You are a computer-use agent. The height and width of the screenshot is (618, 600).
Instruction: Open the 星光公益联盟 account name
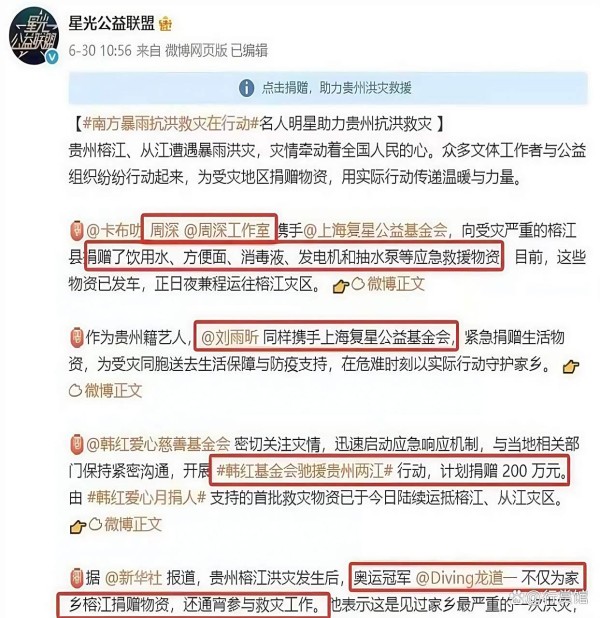coord(112,24)
